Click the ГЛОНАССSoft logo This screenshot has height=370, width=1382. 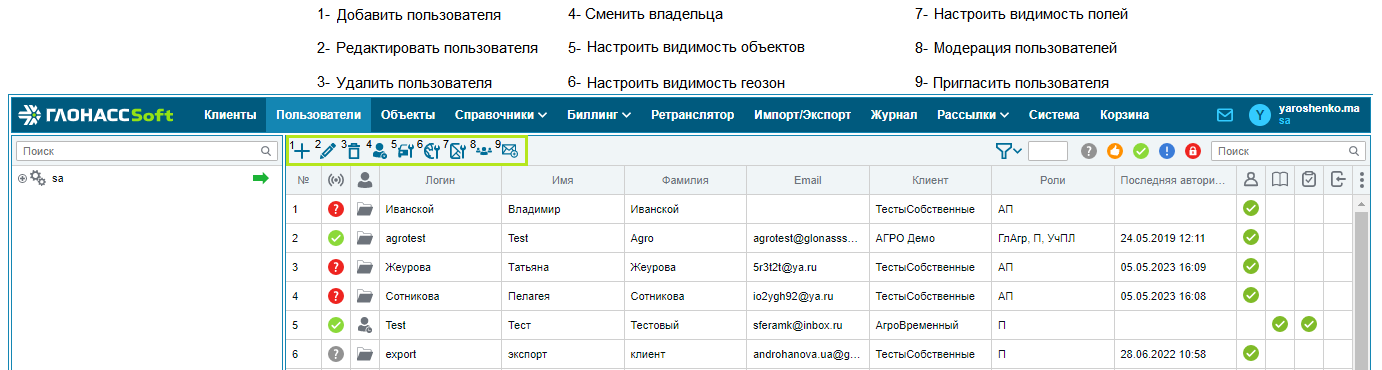(x=96, y=115)
